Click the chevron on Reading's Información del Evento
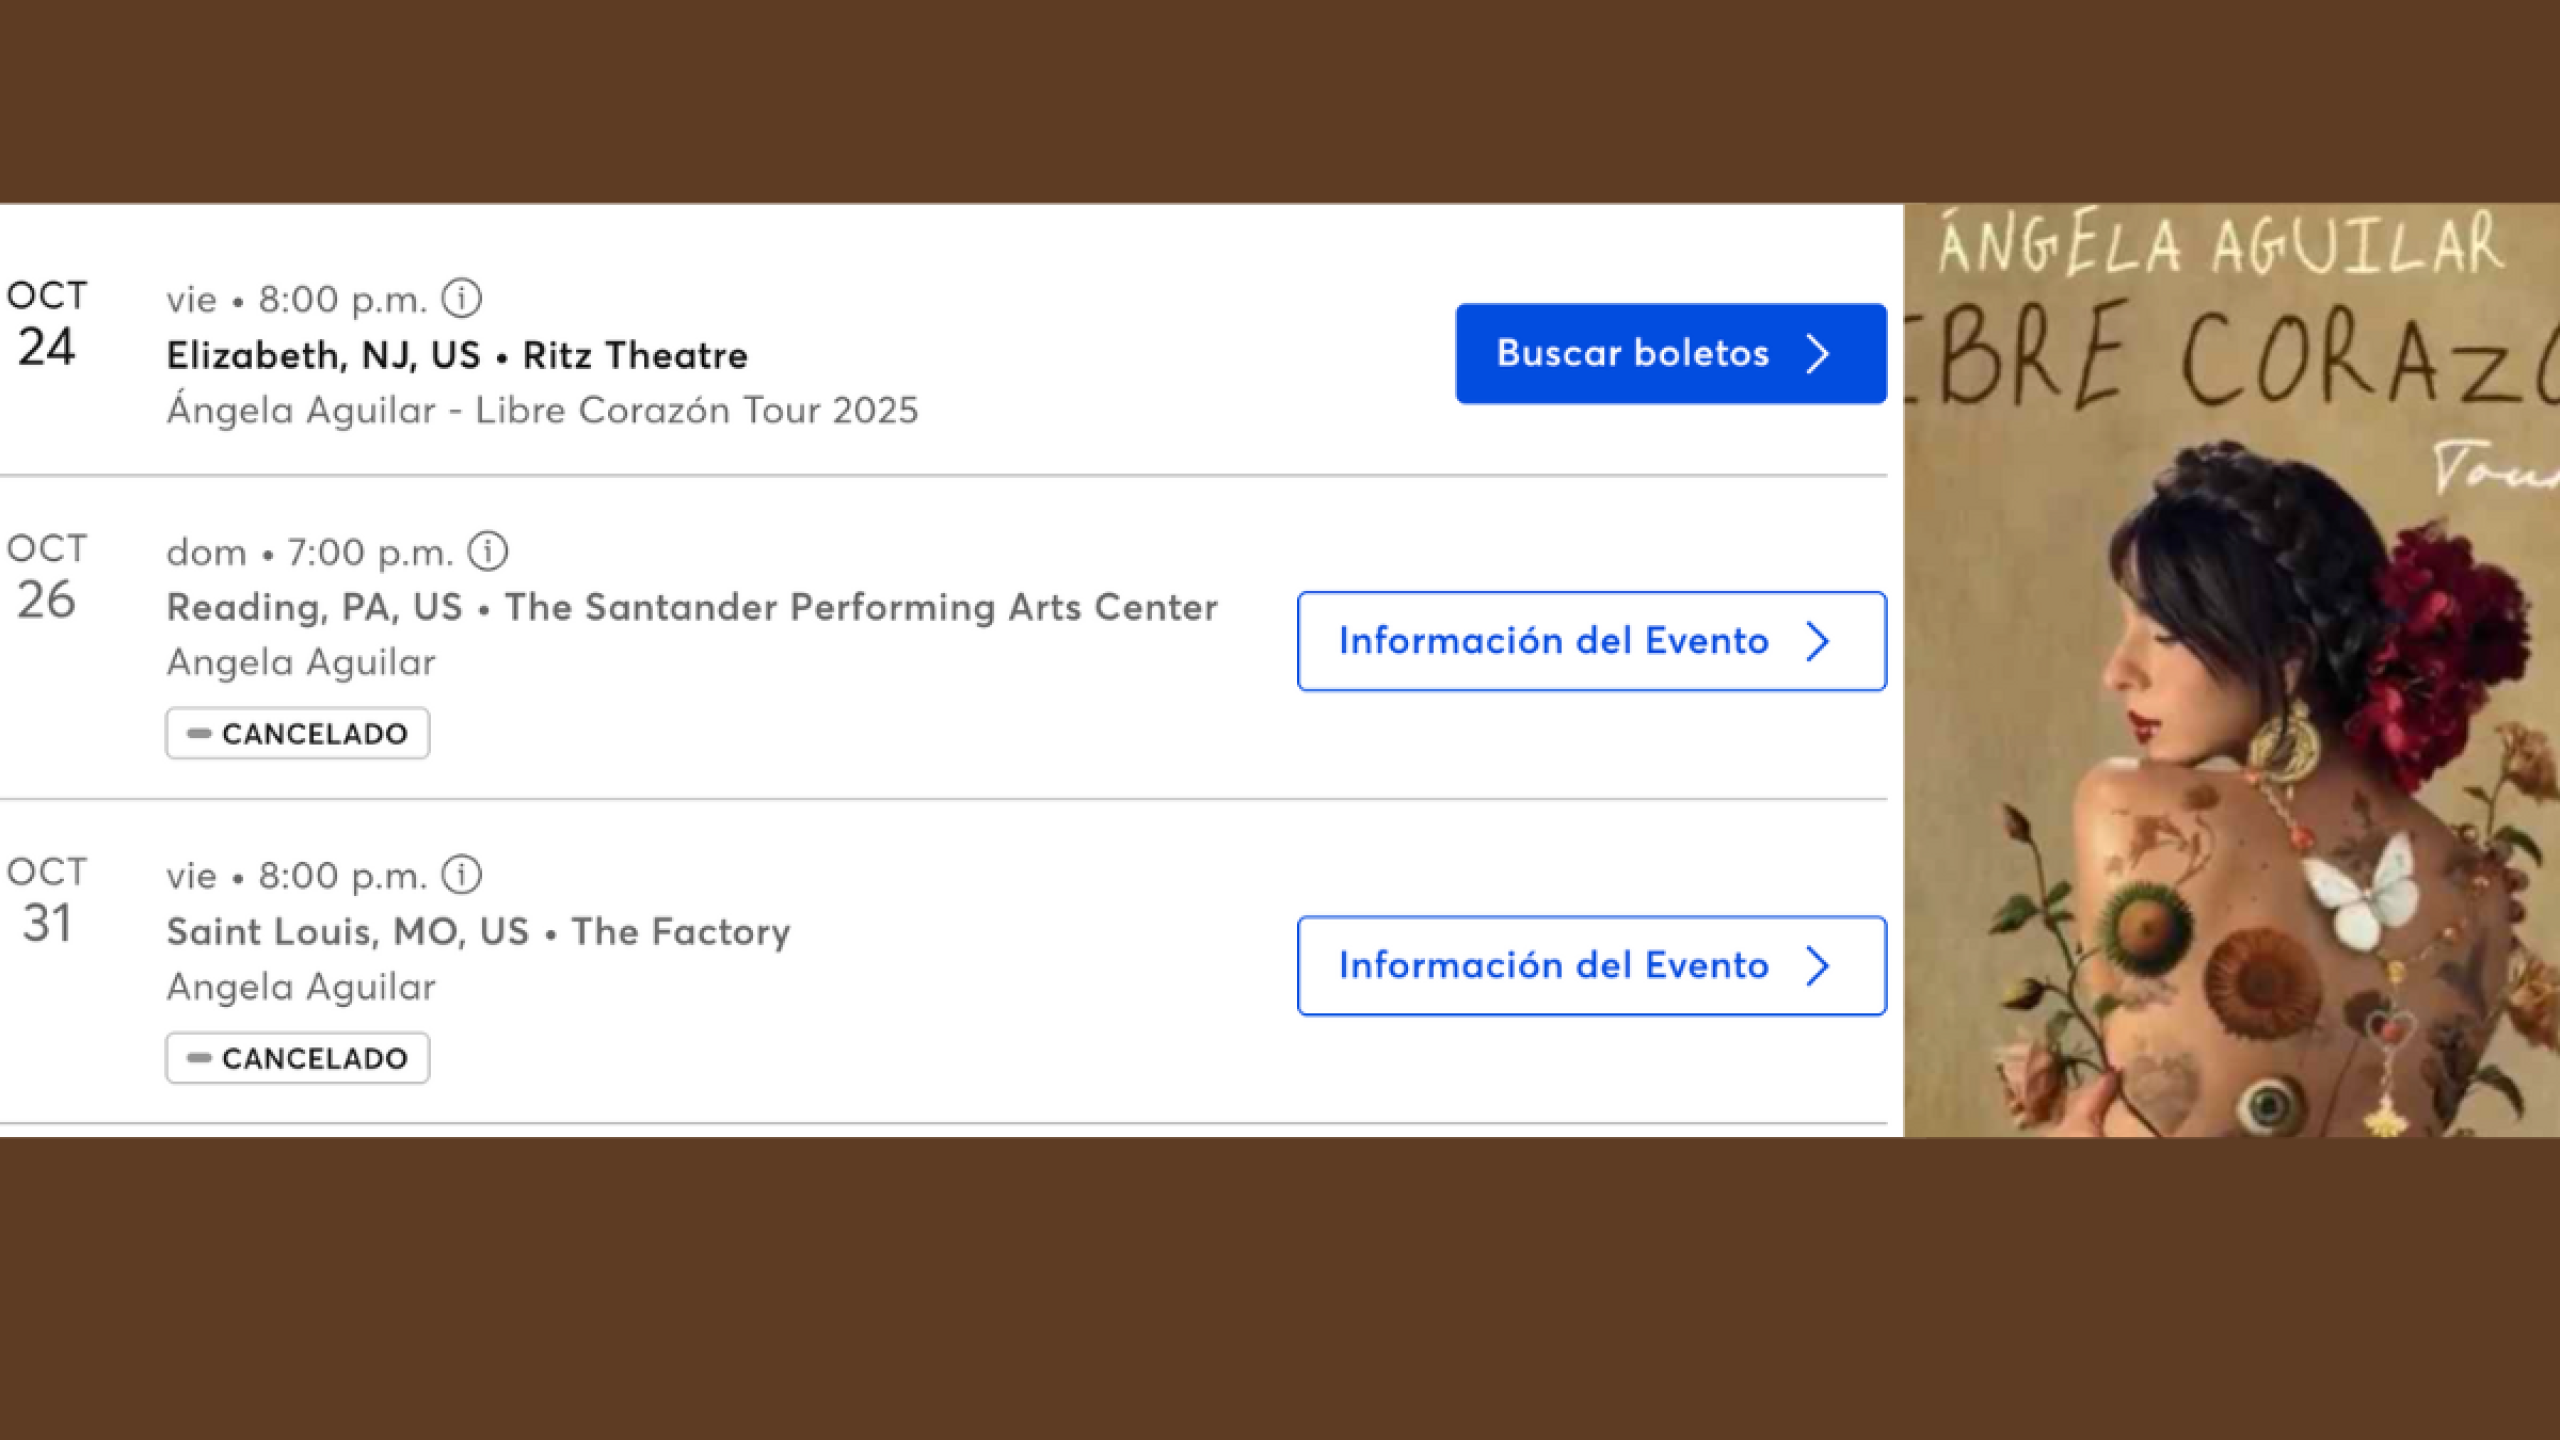Image resolution: width=2560 pixels, height=1440 pixels. (1817, 641)
